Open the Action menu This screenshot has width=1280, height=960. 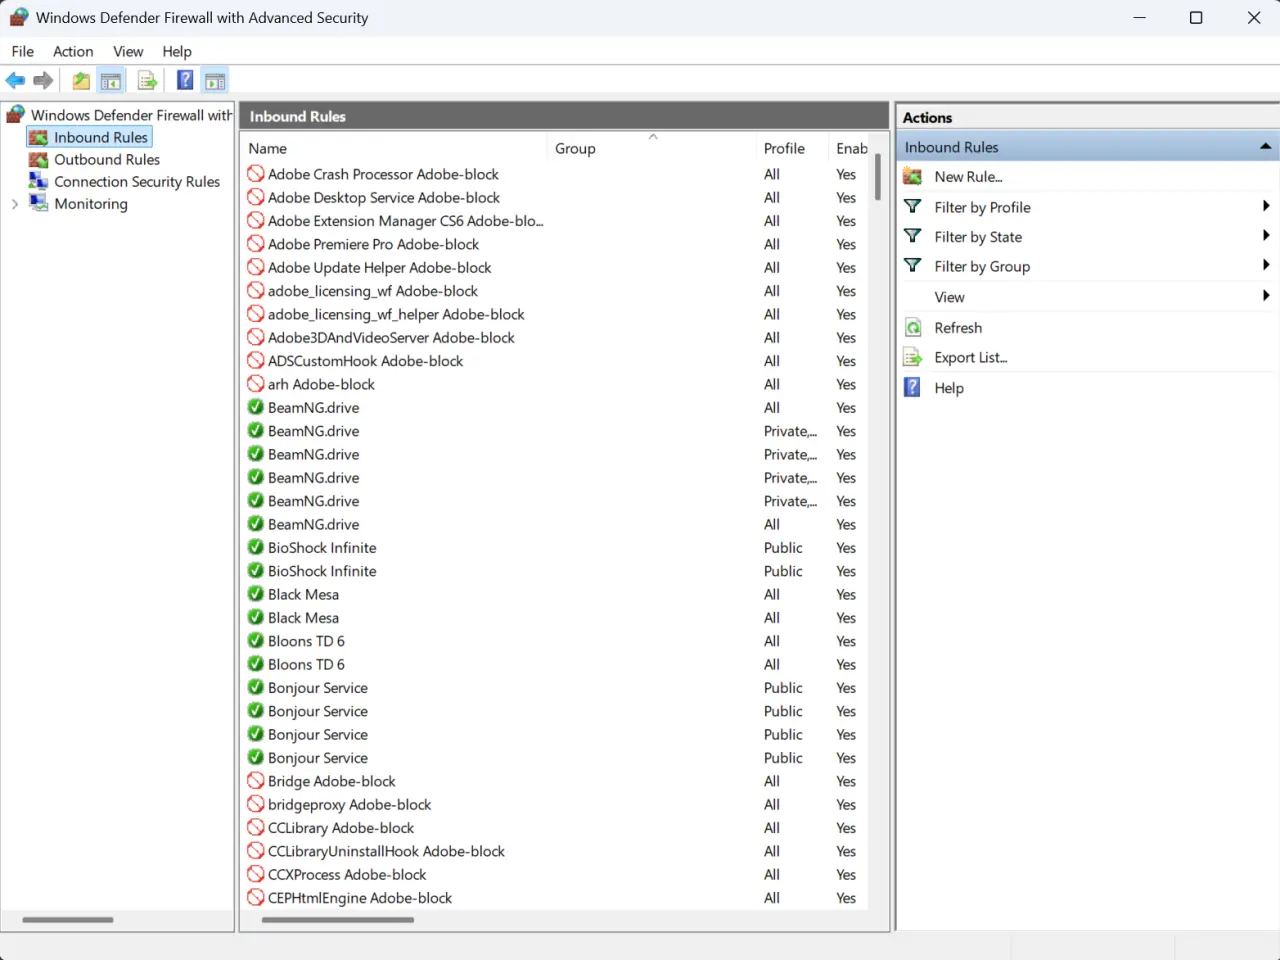(73, 51)
